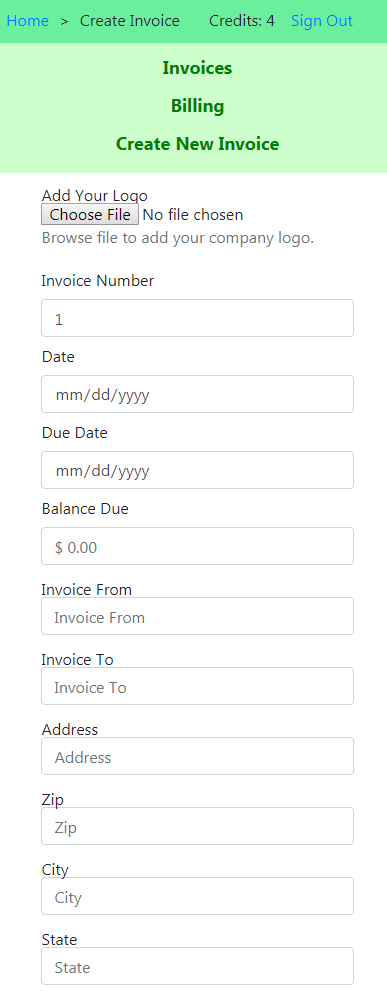Click the Create Invoice breadcrumb text
The image size is (387, 994).
[129, 21]
